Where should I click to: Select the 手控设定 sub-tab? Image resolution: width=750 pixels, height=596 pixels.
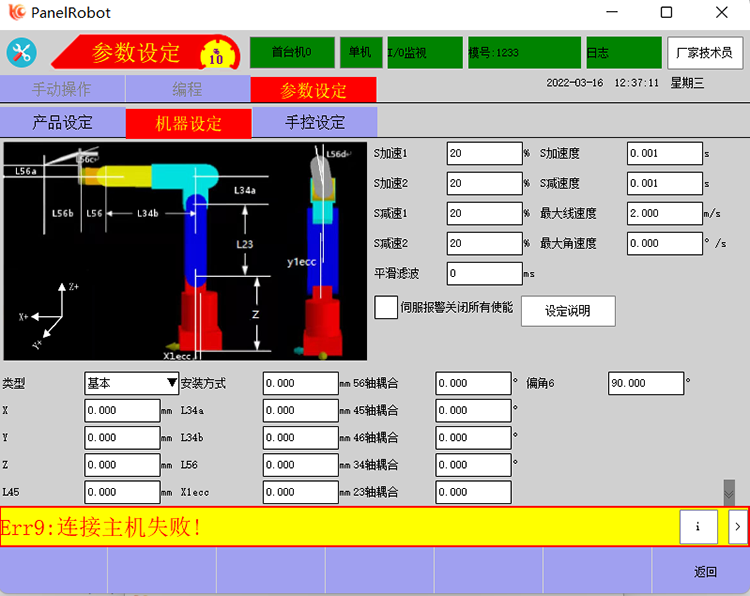tap(315, 123)
